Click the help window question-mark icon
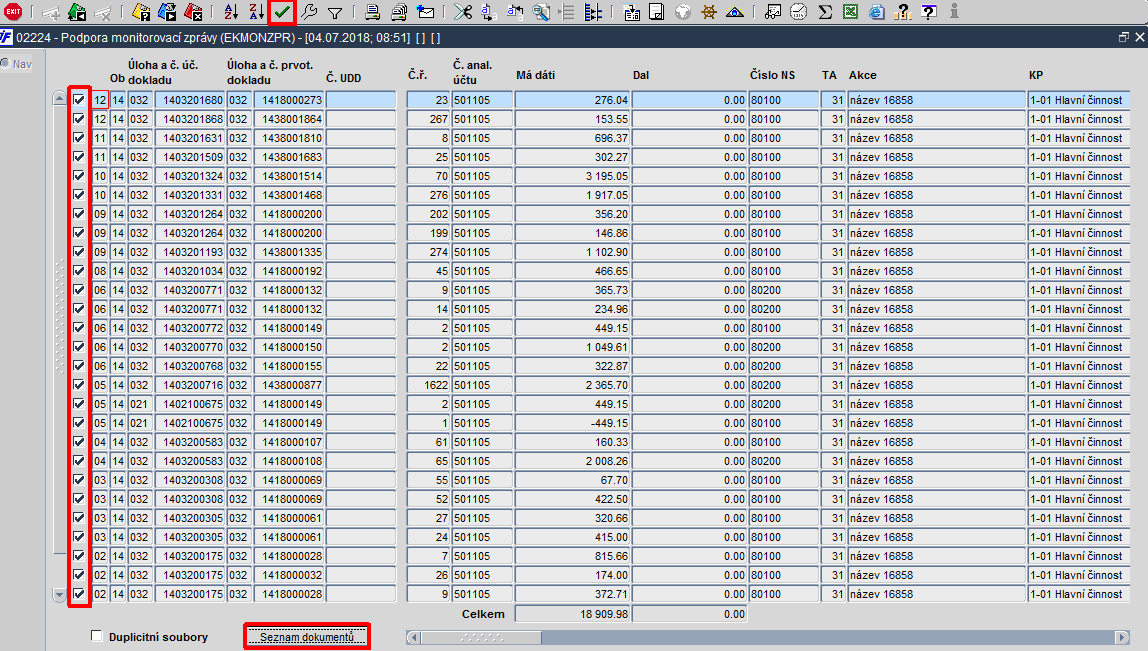 929,12
